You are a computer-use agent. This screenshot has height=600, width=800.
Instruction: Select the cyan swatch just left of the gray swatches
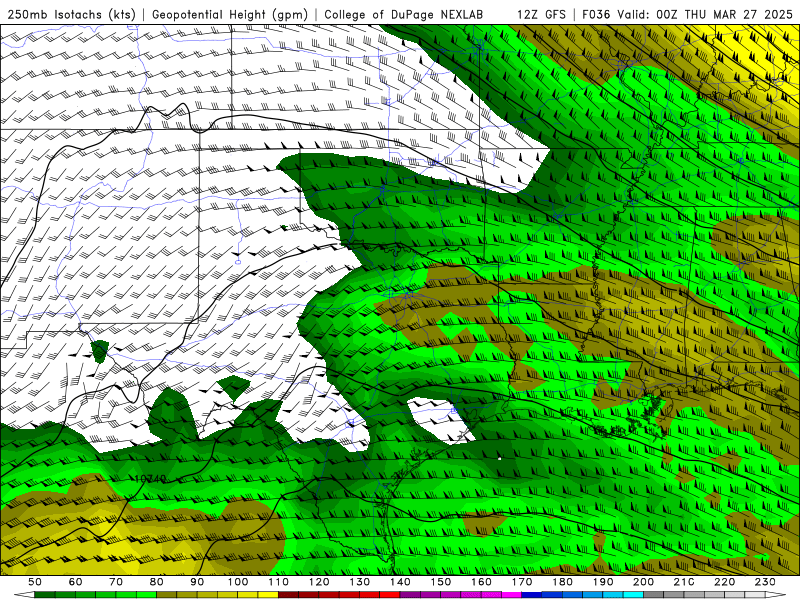click(x=634, y=595)
